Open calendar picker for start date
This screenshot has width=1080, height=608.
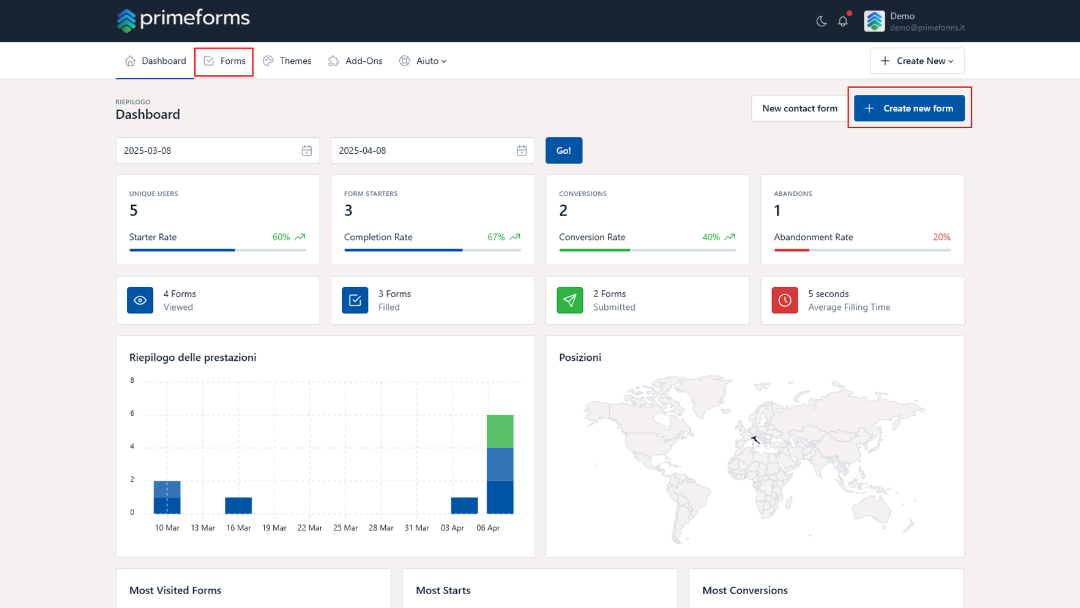pos(307,150)
